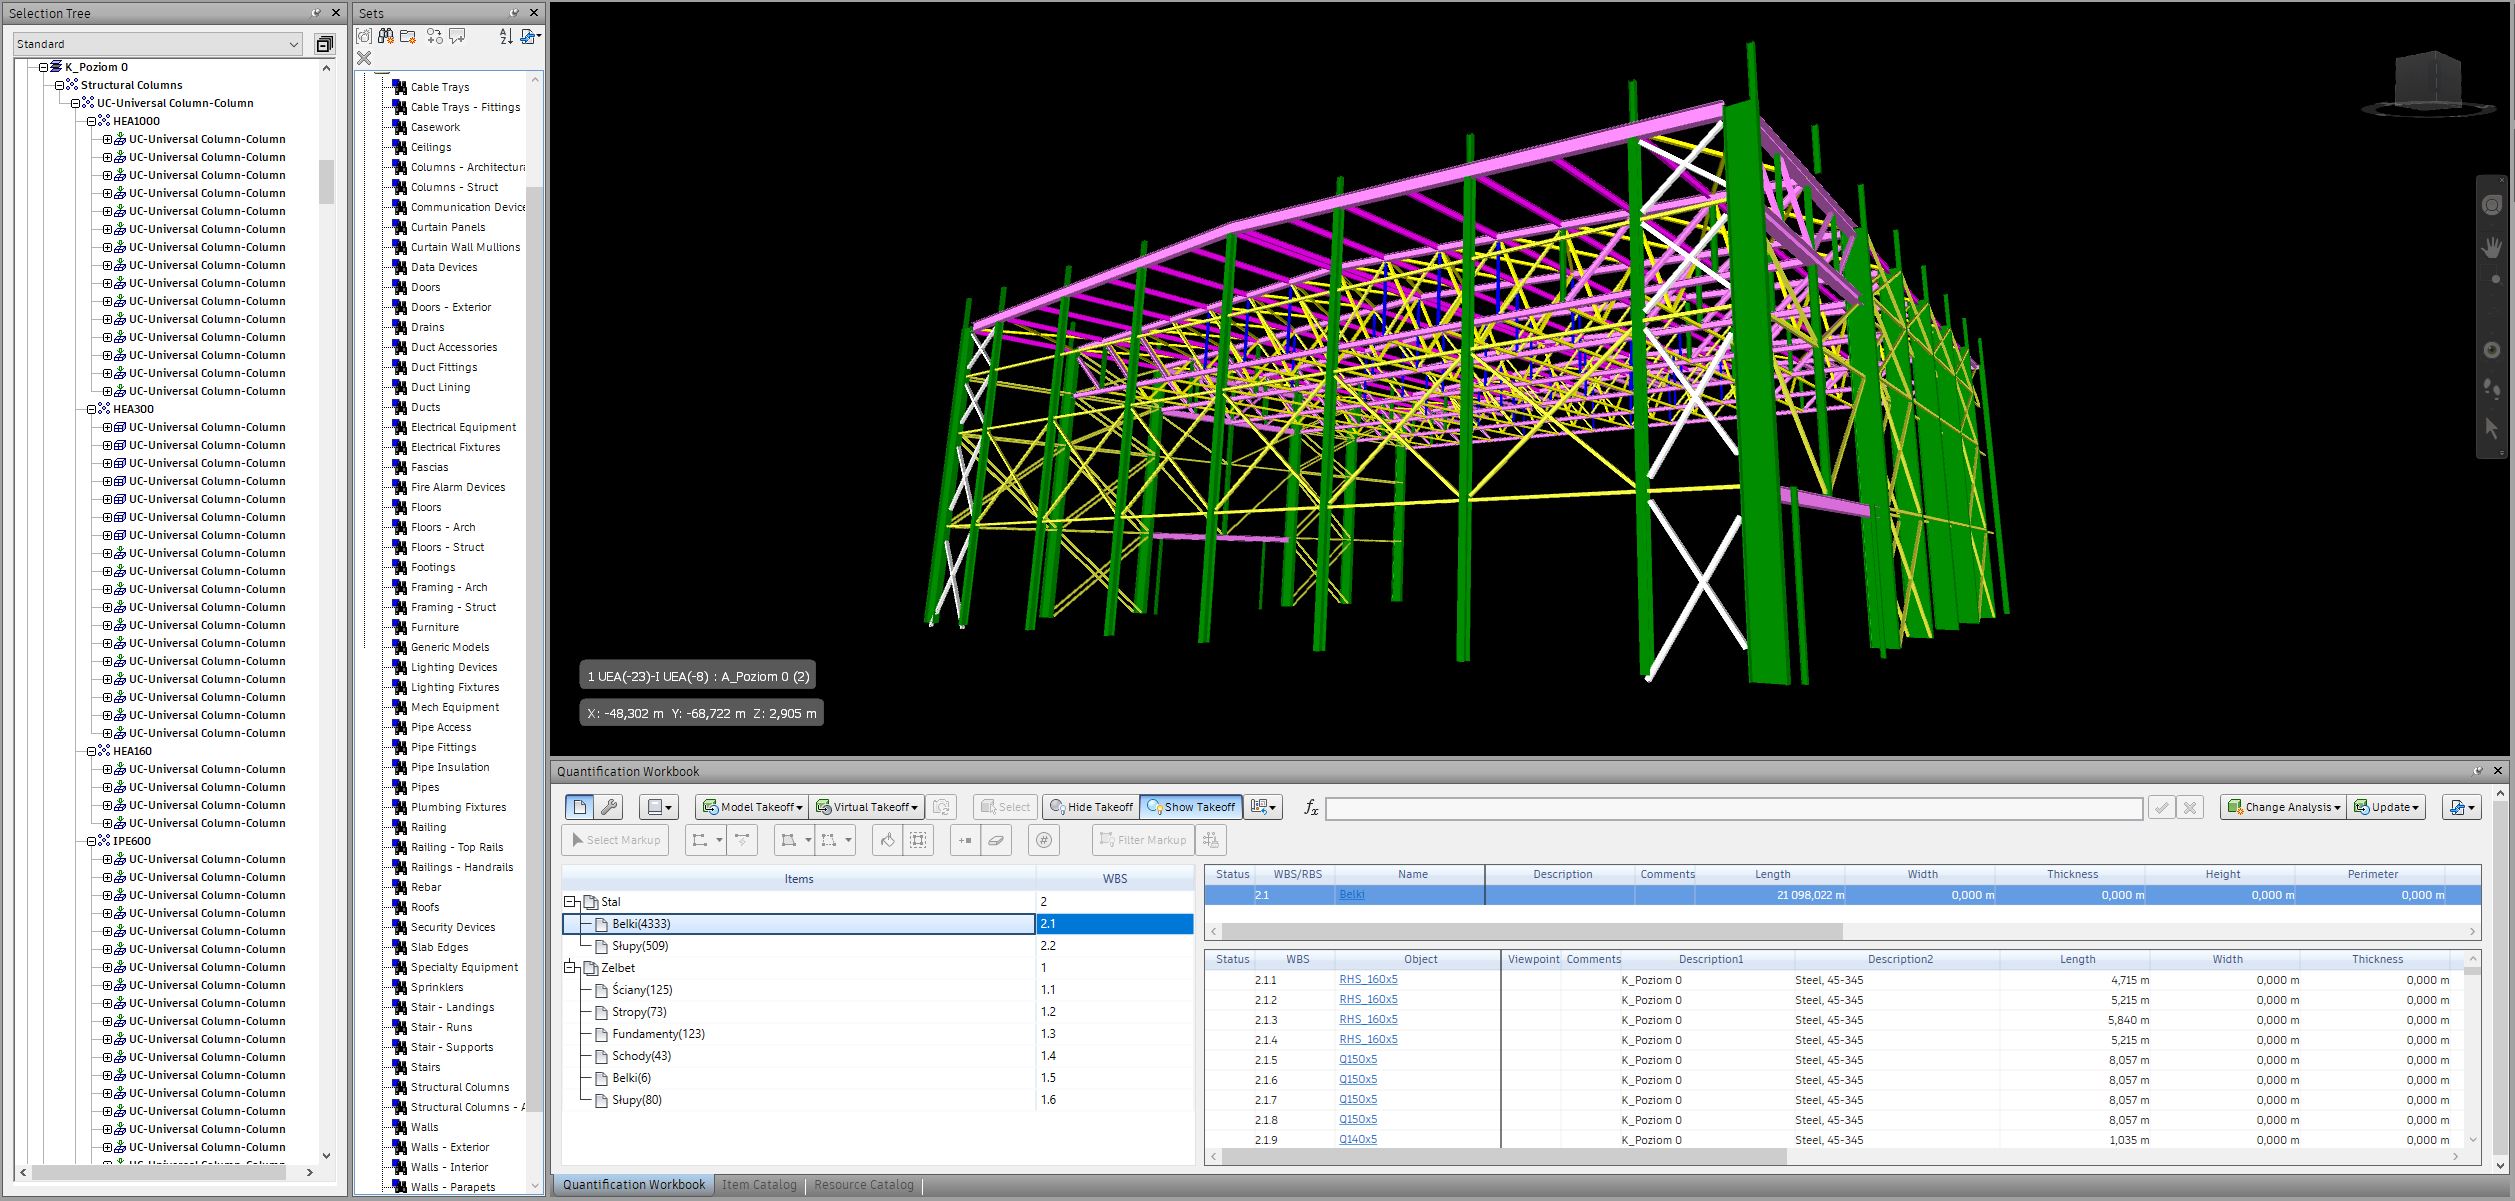Click the Save Search Set binoculars icon
The height and width of the screenshot is (1201, 2515).
click(386, 37)
